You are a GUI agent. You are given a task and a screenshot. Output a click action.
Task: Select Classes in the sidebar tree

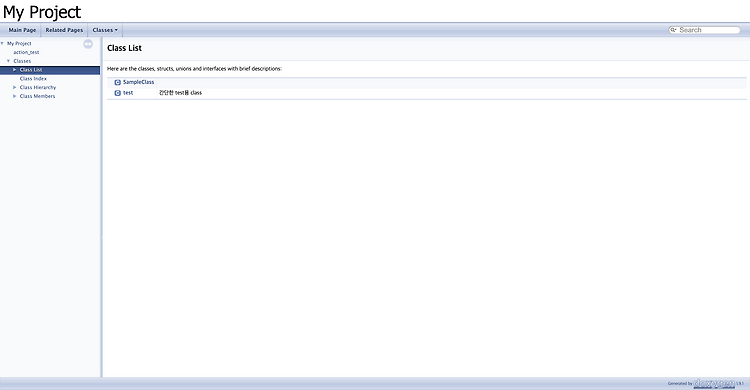(x=22, y=61)
